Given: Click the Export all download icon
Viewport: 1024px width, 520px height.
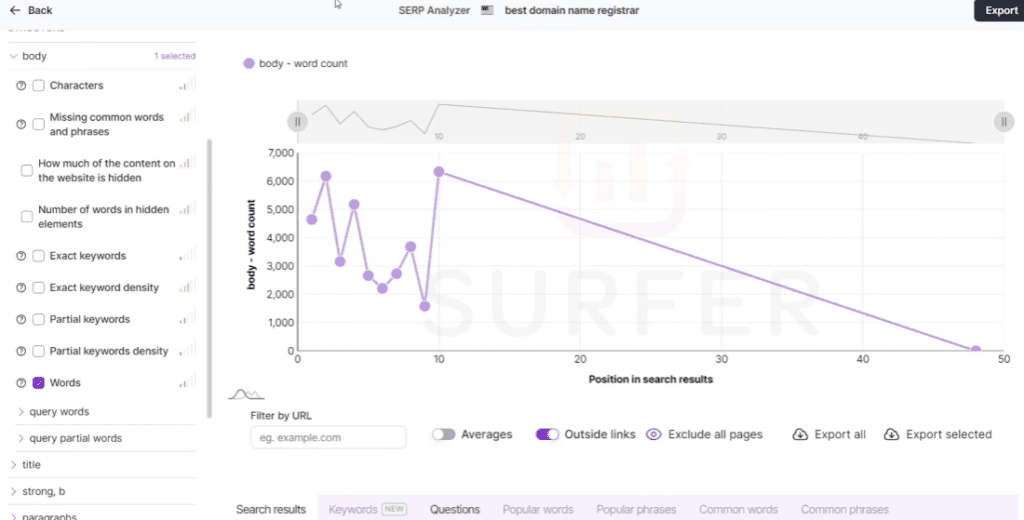Looking at the screenshot, I should tap(800, 435).
